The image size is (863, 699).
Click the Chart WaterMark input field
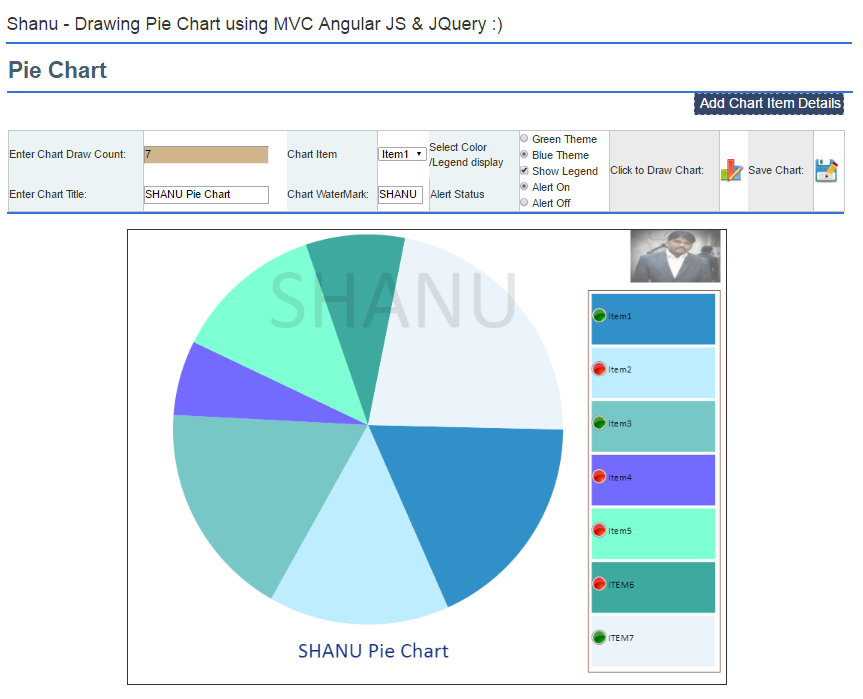[x=400, y=194]
